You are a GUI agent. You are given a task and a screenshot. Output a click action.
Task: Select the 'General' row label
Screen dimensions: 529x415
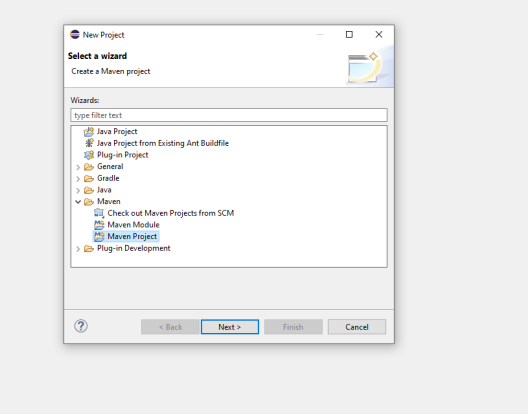(x=110, y=167)
